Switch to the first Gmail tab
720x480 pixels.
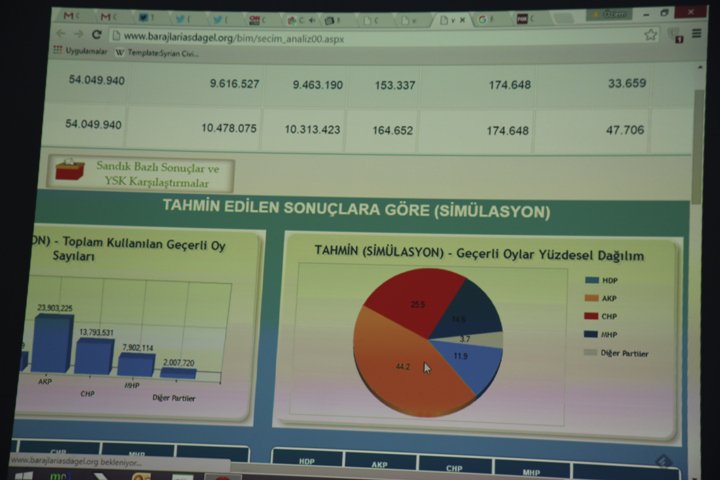[72, 17]
